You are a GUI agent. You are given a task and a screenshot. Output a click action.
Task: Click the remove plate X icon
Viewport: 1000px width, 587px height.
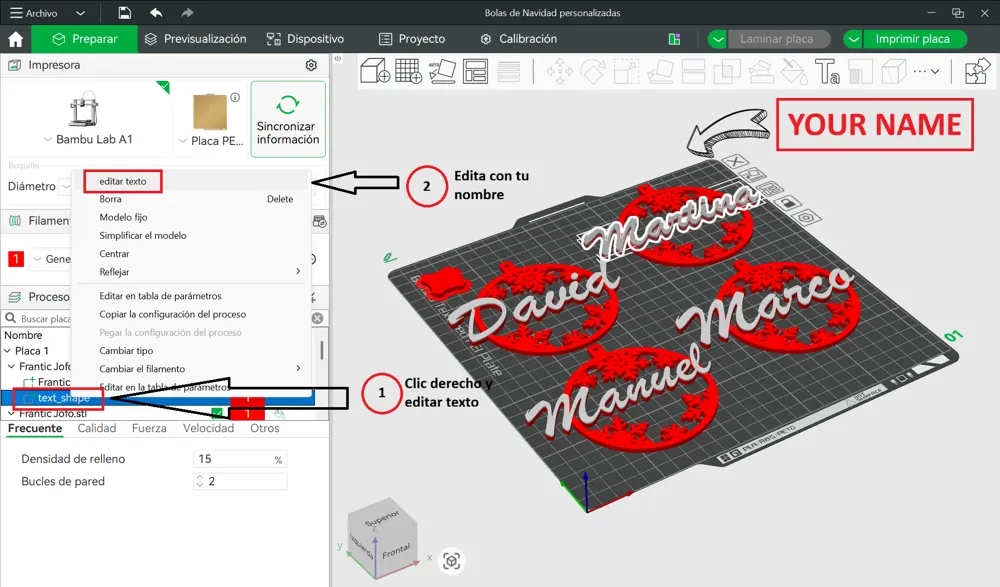pyautogui.click(x=735, y=161)
